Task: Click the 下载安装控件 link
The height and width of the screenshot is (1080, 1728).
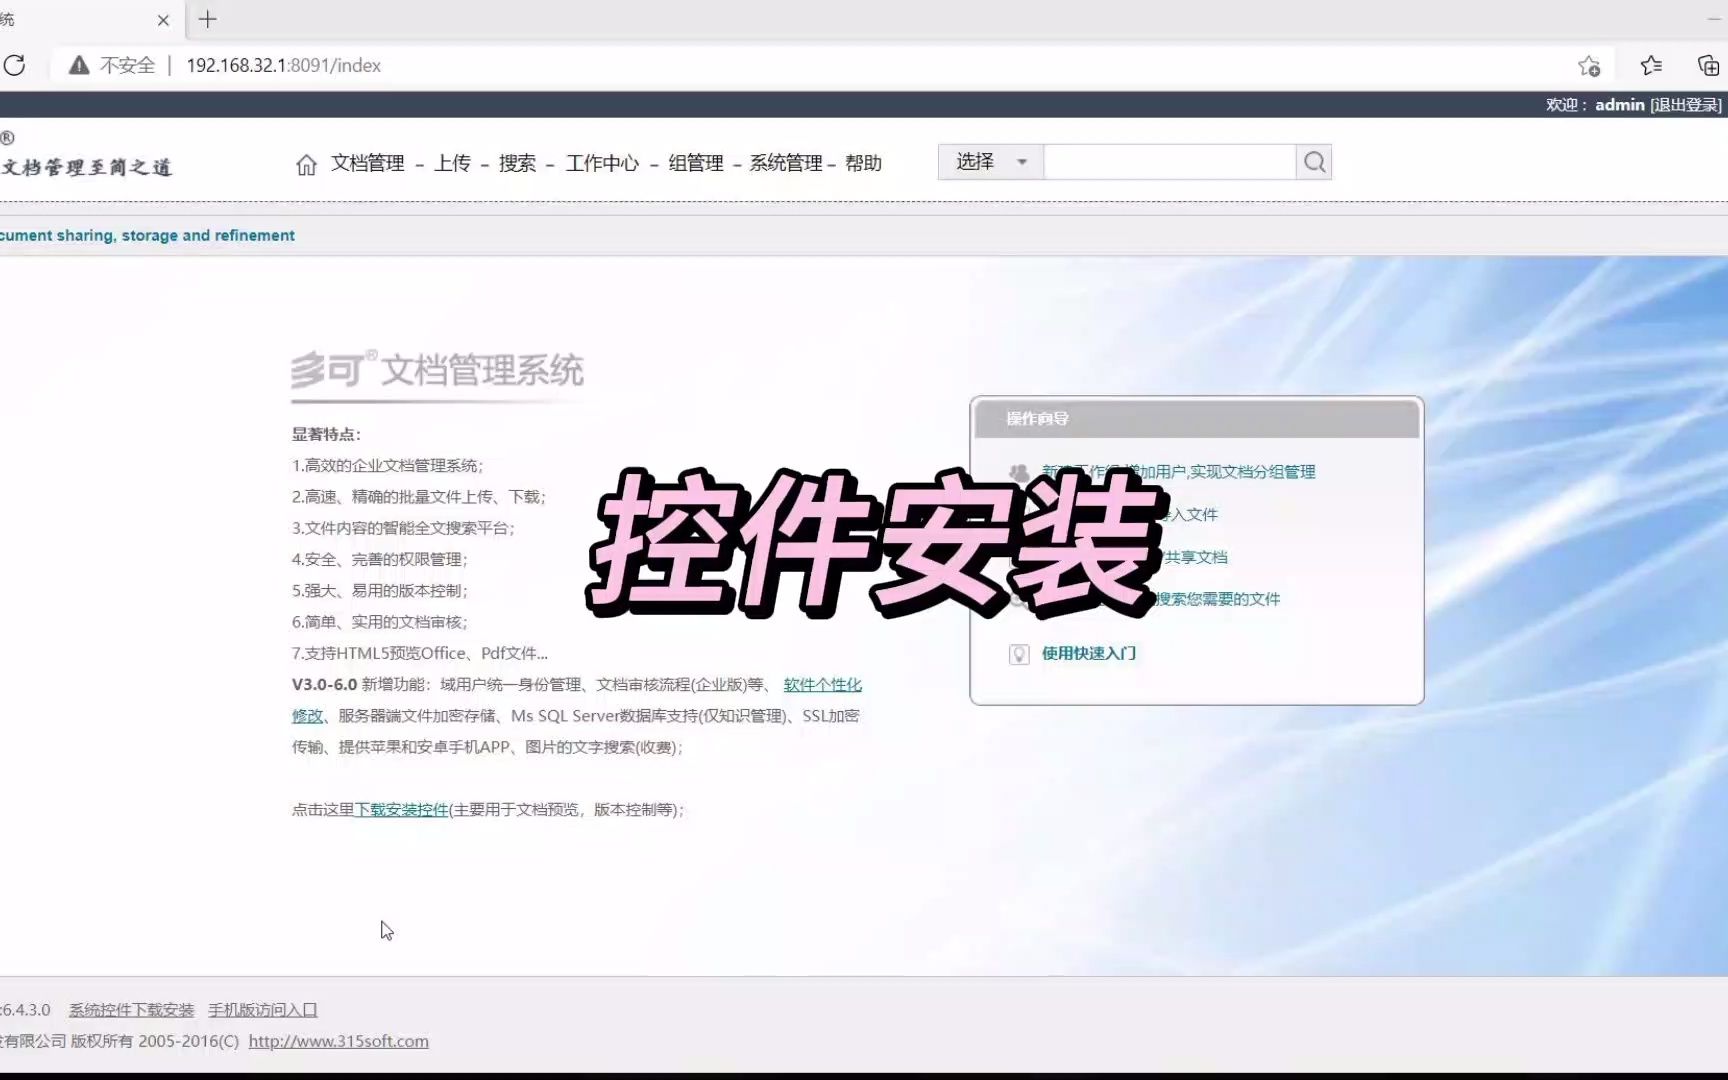Action: click(401, 810)
